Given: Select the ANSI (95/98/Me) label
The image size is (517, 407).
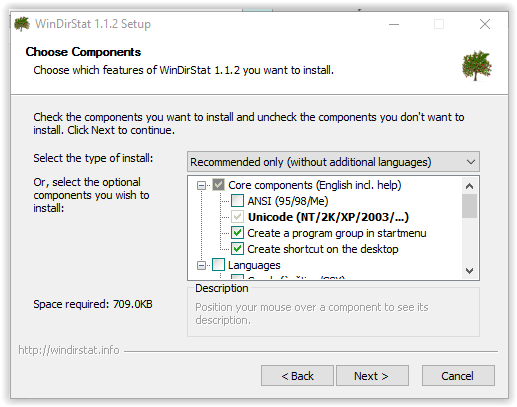Looking at the screenshot, I should (x=288, y=201).
